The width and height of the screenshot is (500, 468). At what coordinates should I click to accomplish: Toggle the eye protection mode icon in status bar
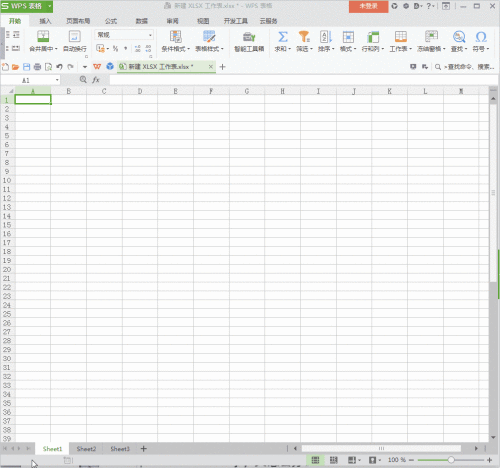pyautogui.click(x=373, y=460)
